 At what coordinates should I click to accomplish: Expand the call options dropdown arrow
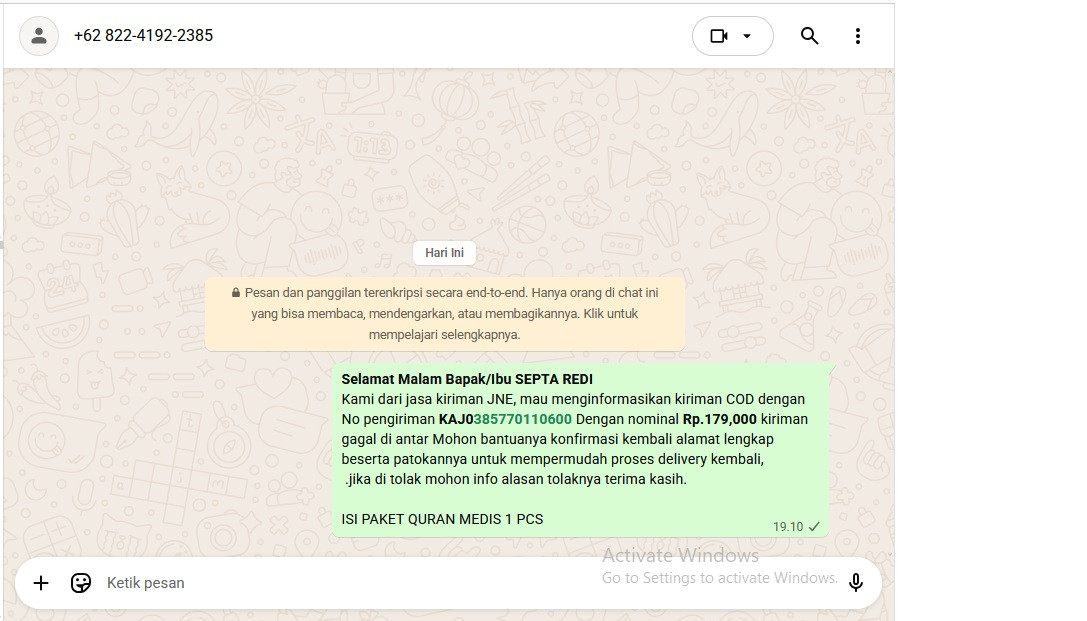(x=747, y=36)
